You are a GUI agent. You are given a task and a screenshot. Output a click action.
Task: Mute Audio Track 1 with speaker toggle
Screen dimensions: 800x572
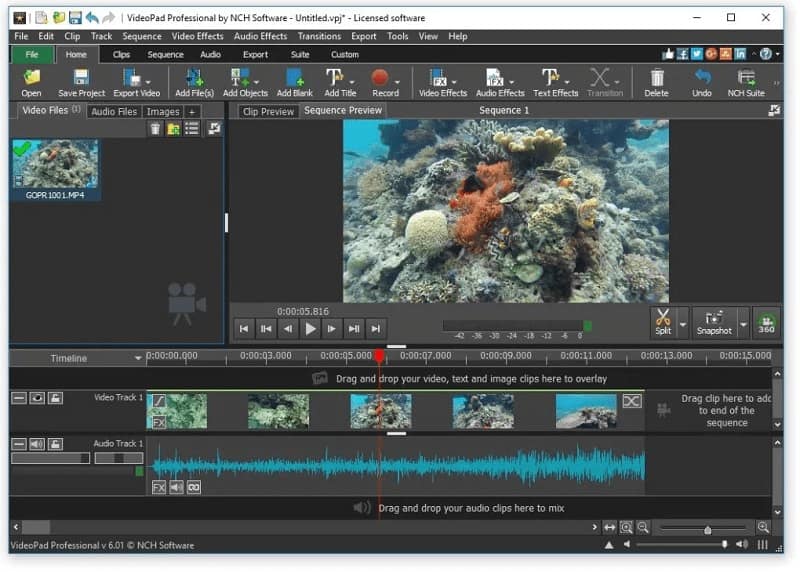click(37, 444)
